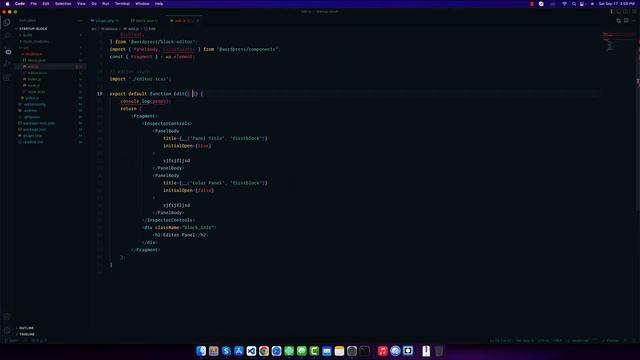Collapse the firstblock folder
Image resolution: width=640 pixels, height=360 pixels.
(x=33, y=54)
